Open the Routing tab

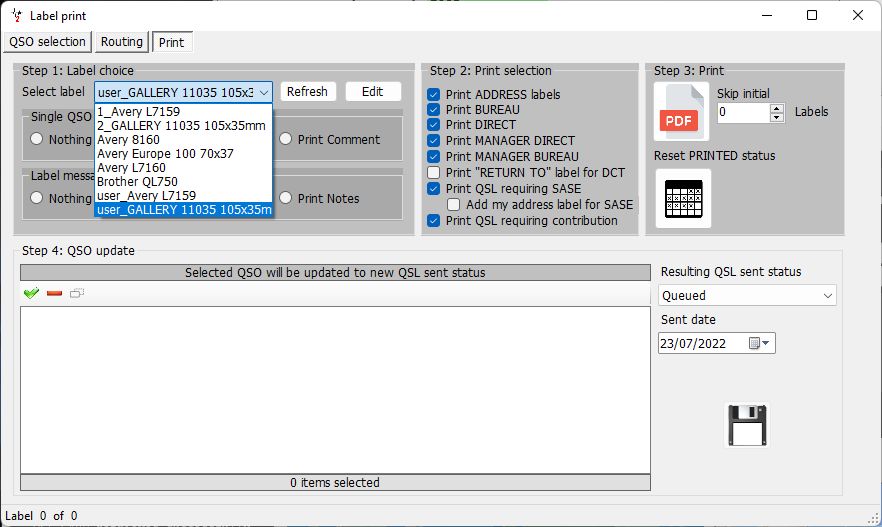point(122,42)
